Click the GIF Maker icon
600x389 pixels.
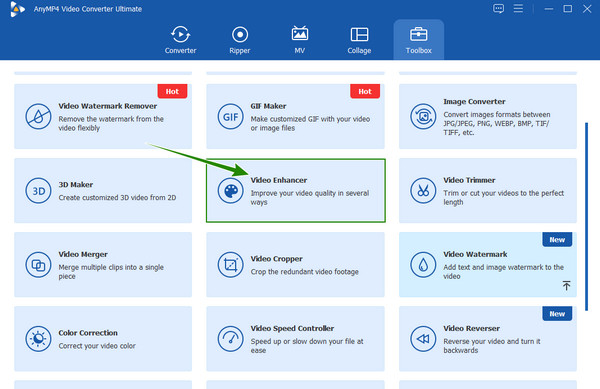[230, 117]
